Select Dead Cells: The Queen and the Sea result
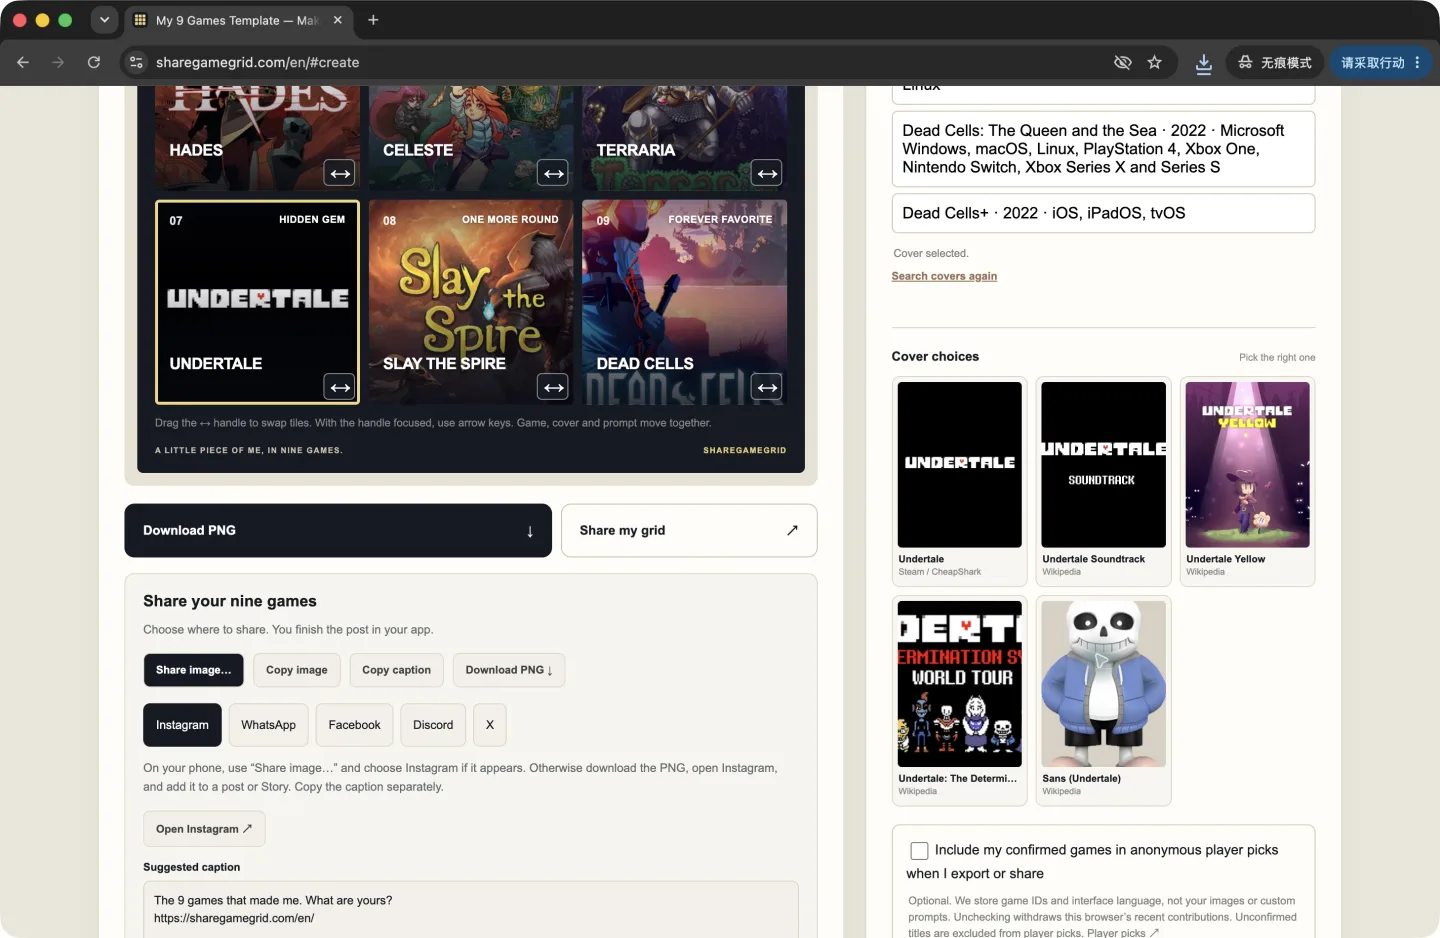 [x=1103, y=149]
